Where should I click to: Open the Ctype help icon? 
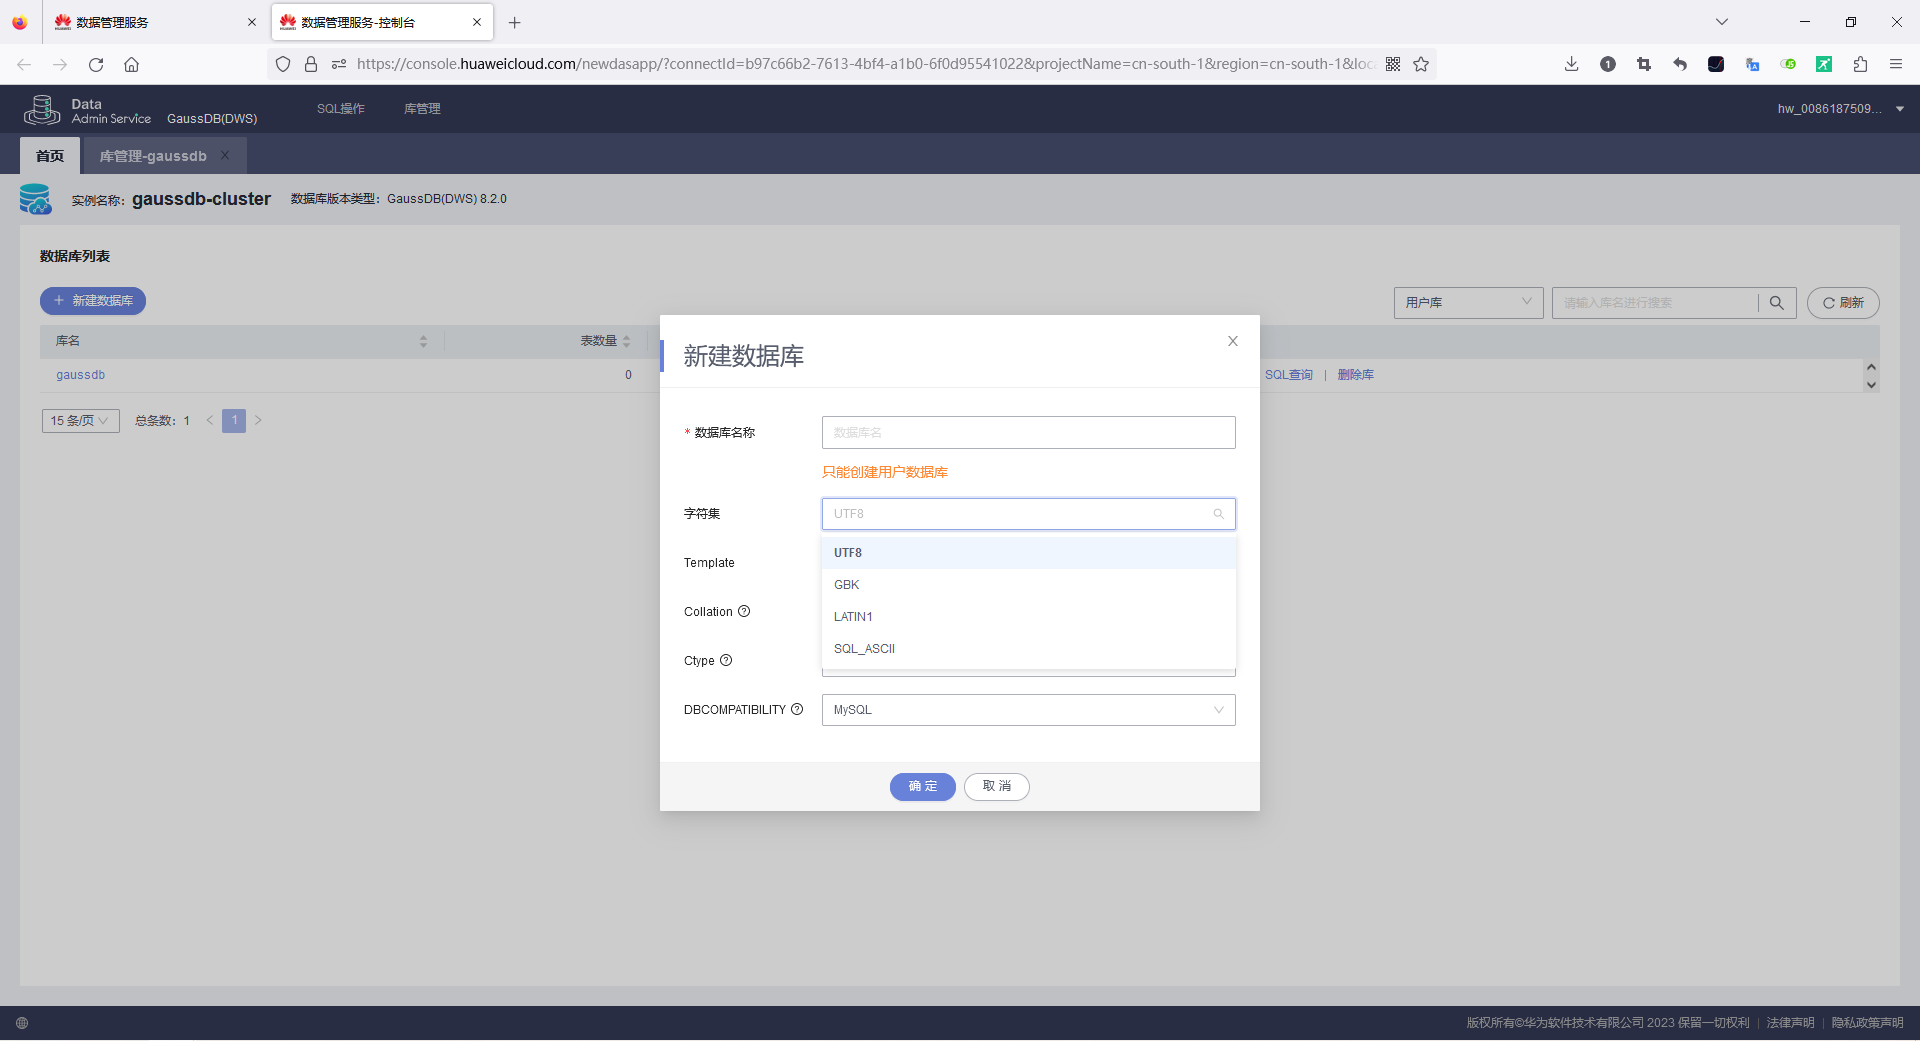pyautogui.click(x=728, y=660)
